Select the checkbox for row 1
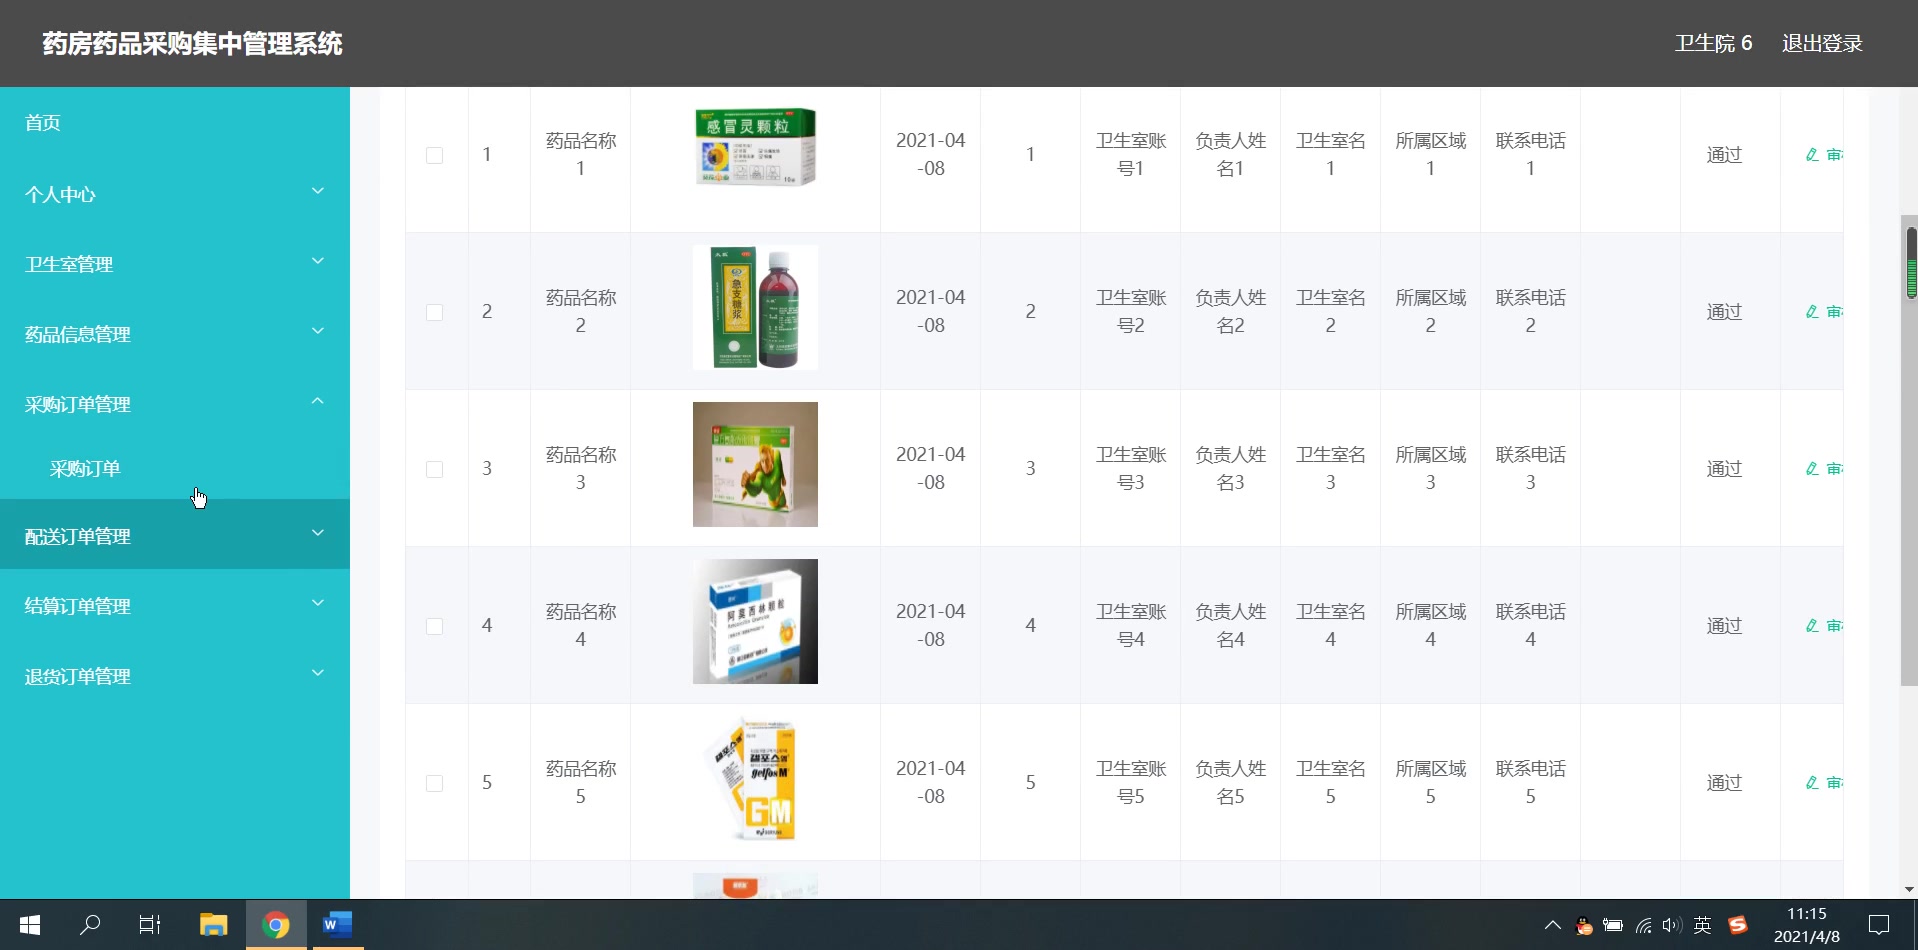The width and height of the screenshot is (1918, 950). click(434, 155)
